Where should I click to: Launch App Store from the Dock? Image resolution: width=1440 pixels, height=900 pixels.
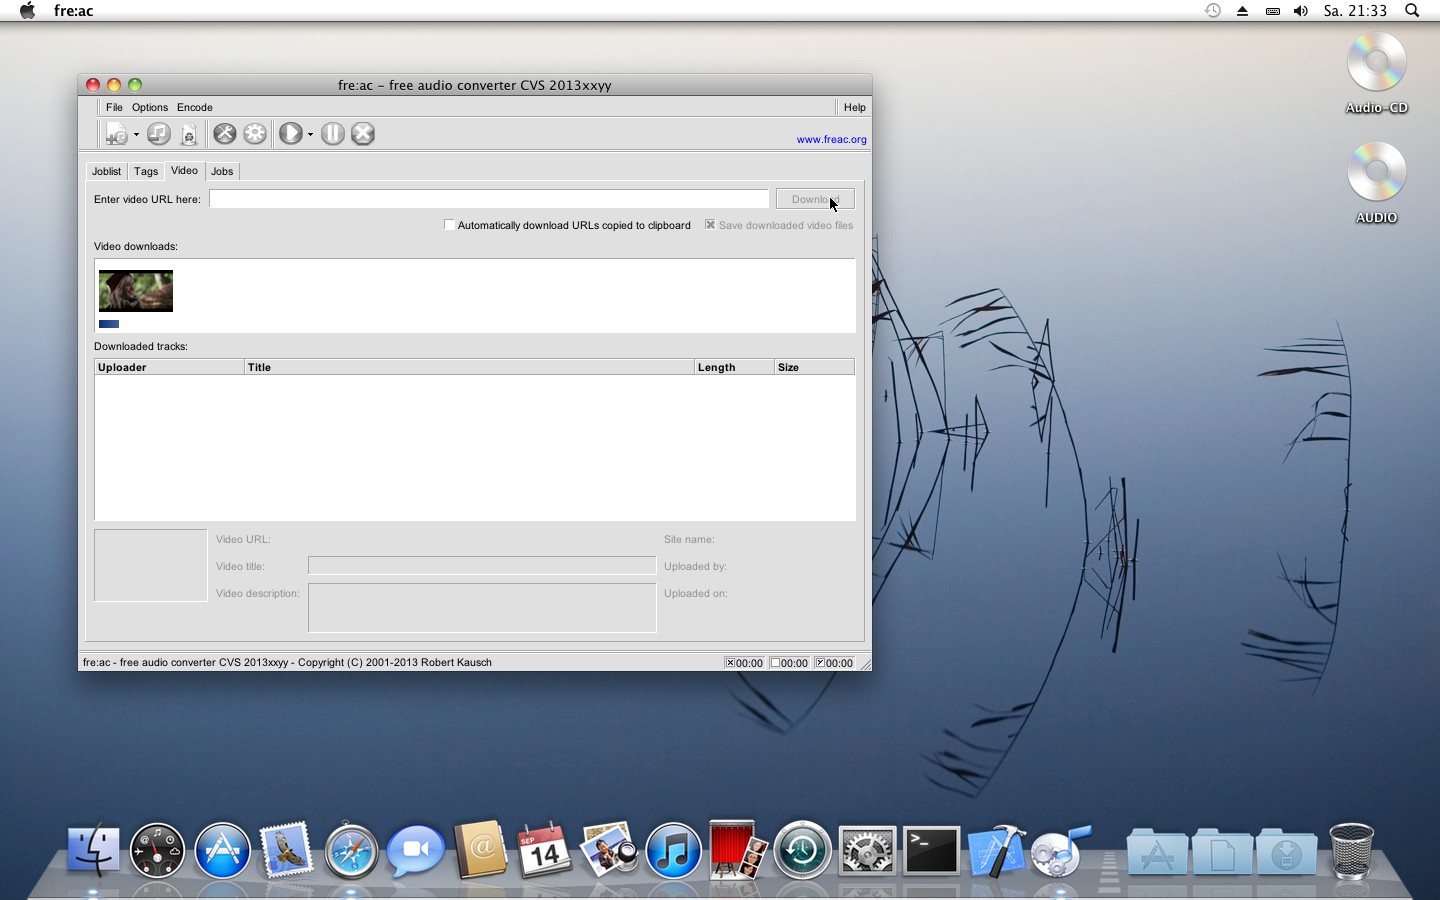pyautogui.click(x=222, y=851)
